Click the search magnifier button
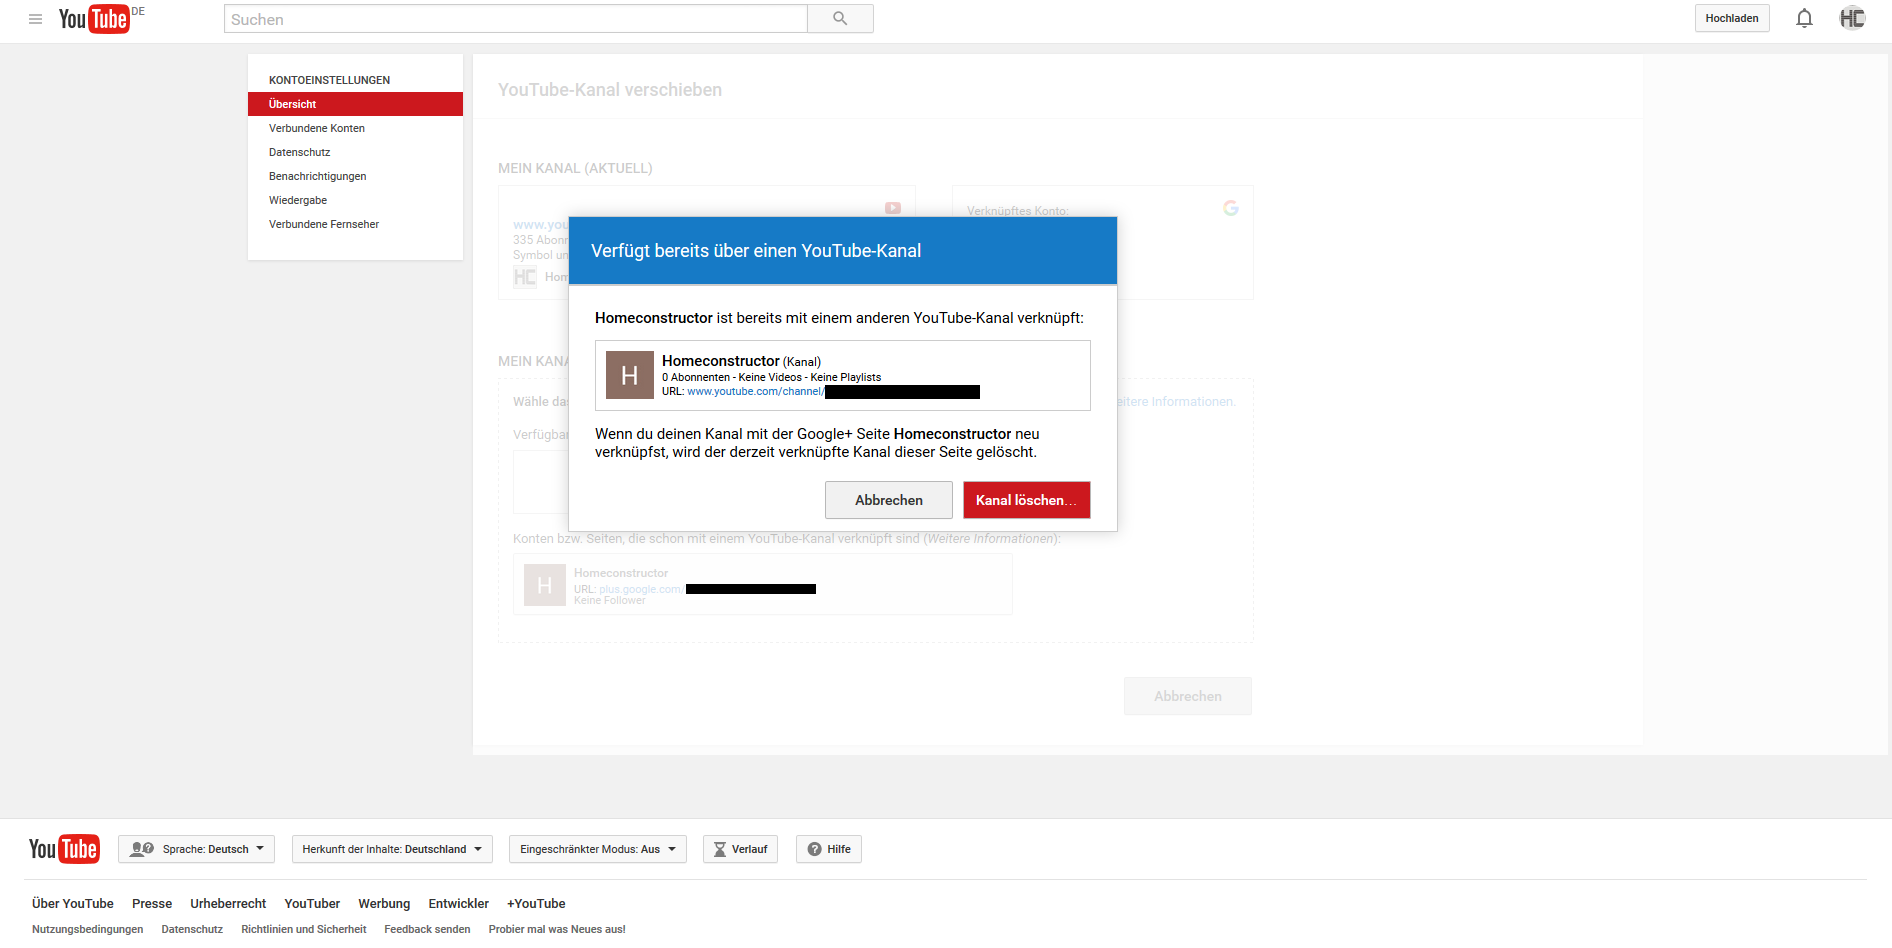The height and width of the screenshot is (948, 1892). 840,19
